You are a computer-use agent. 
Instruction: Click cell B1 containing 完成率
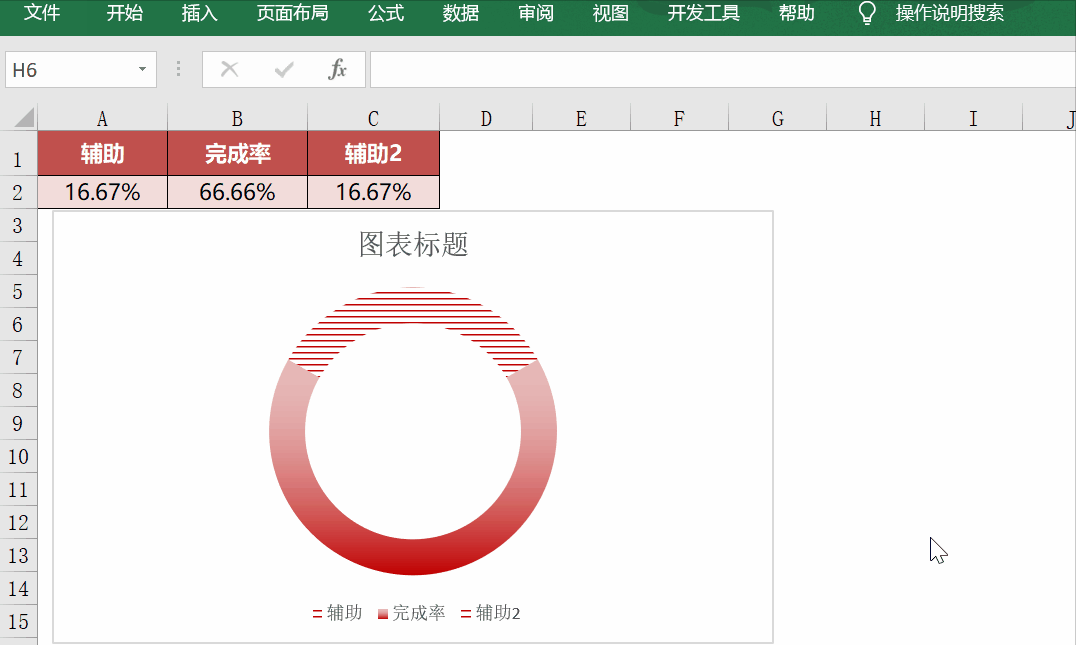click(237, 154)
